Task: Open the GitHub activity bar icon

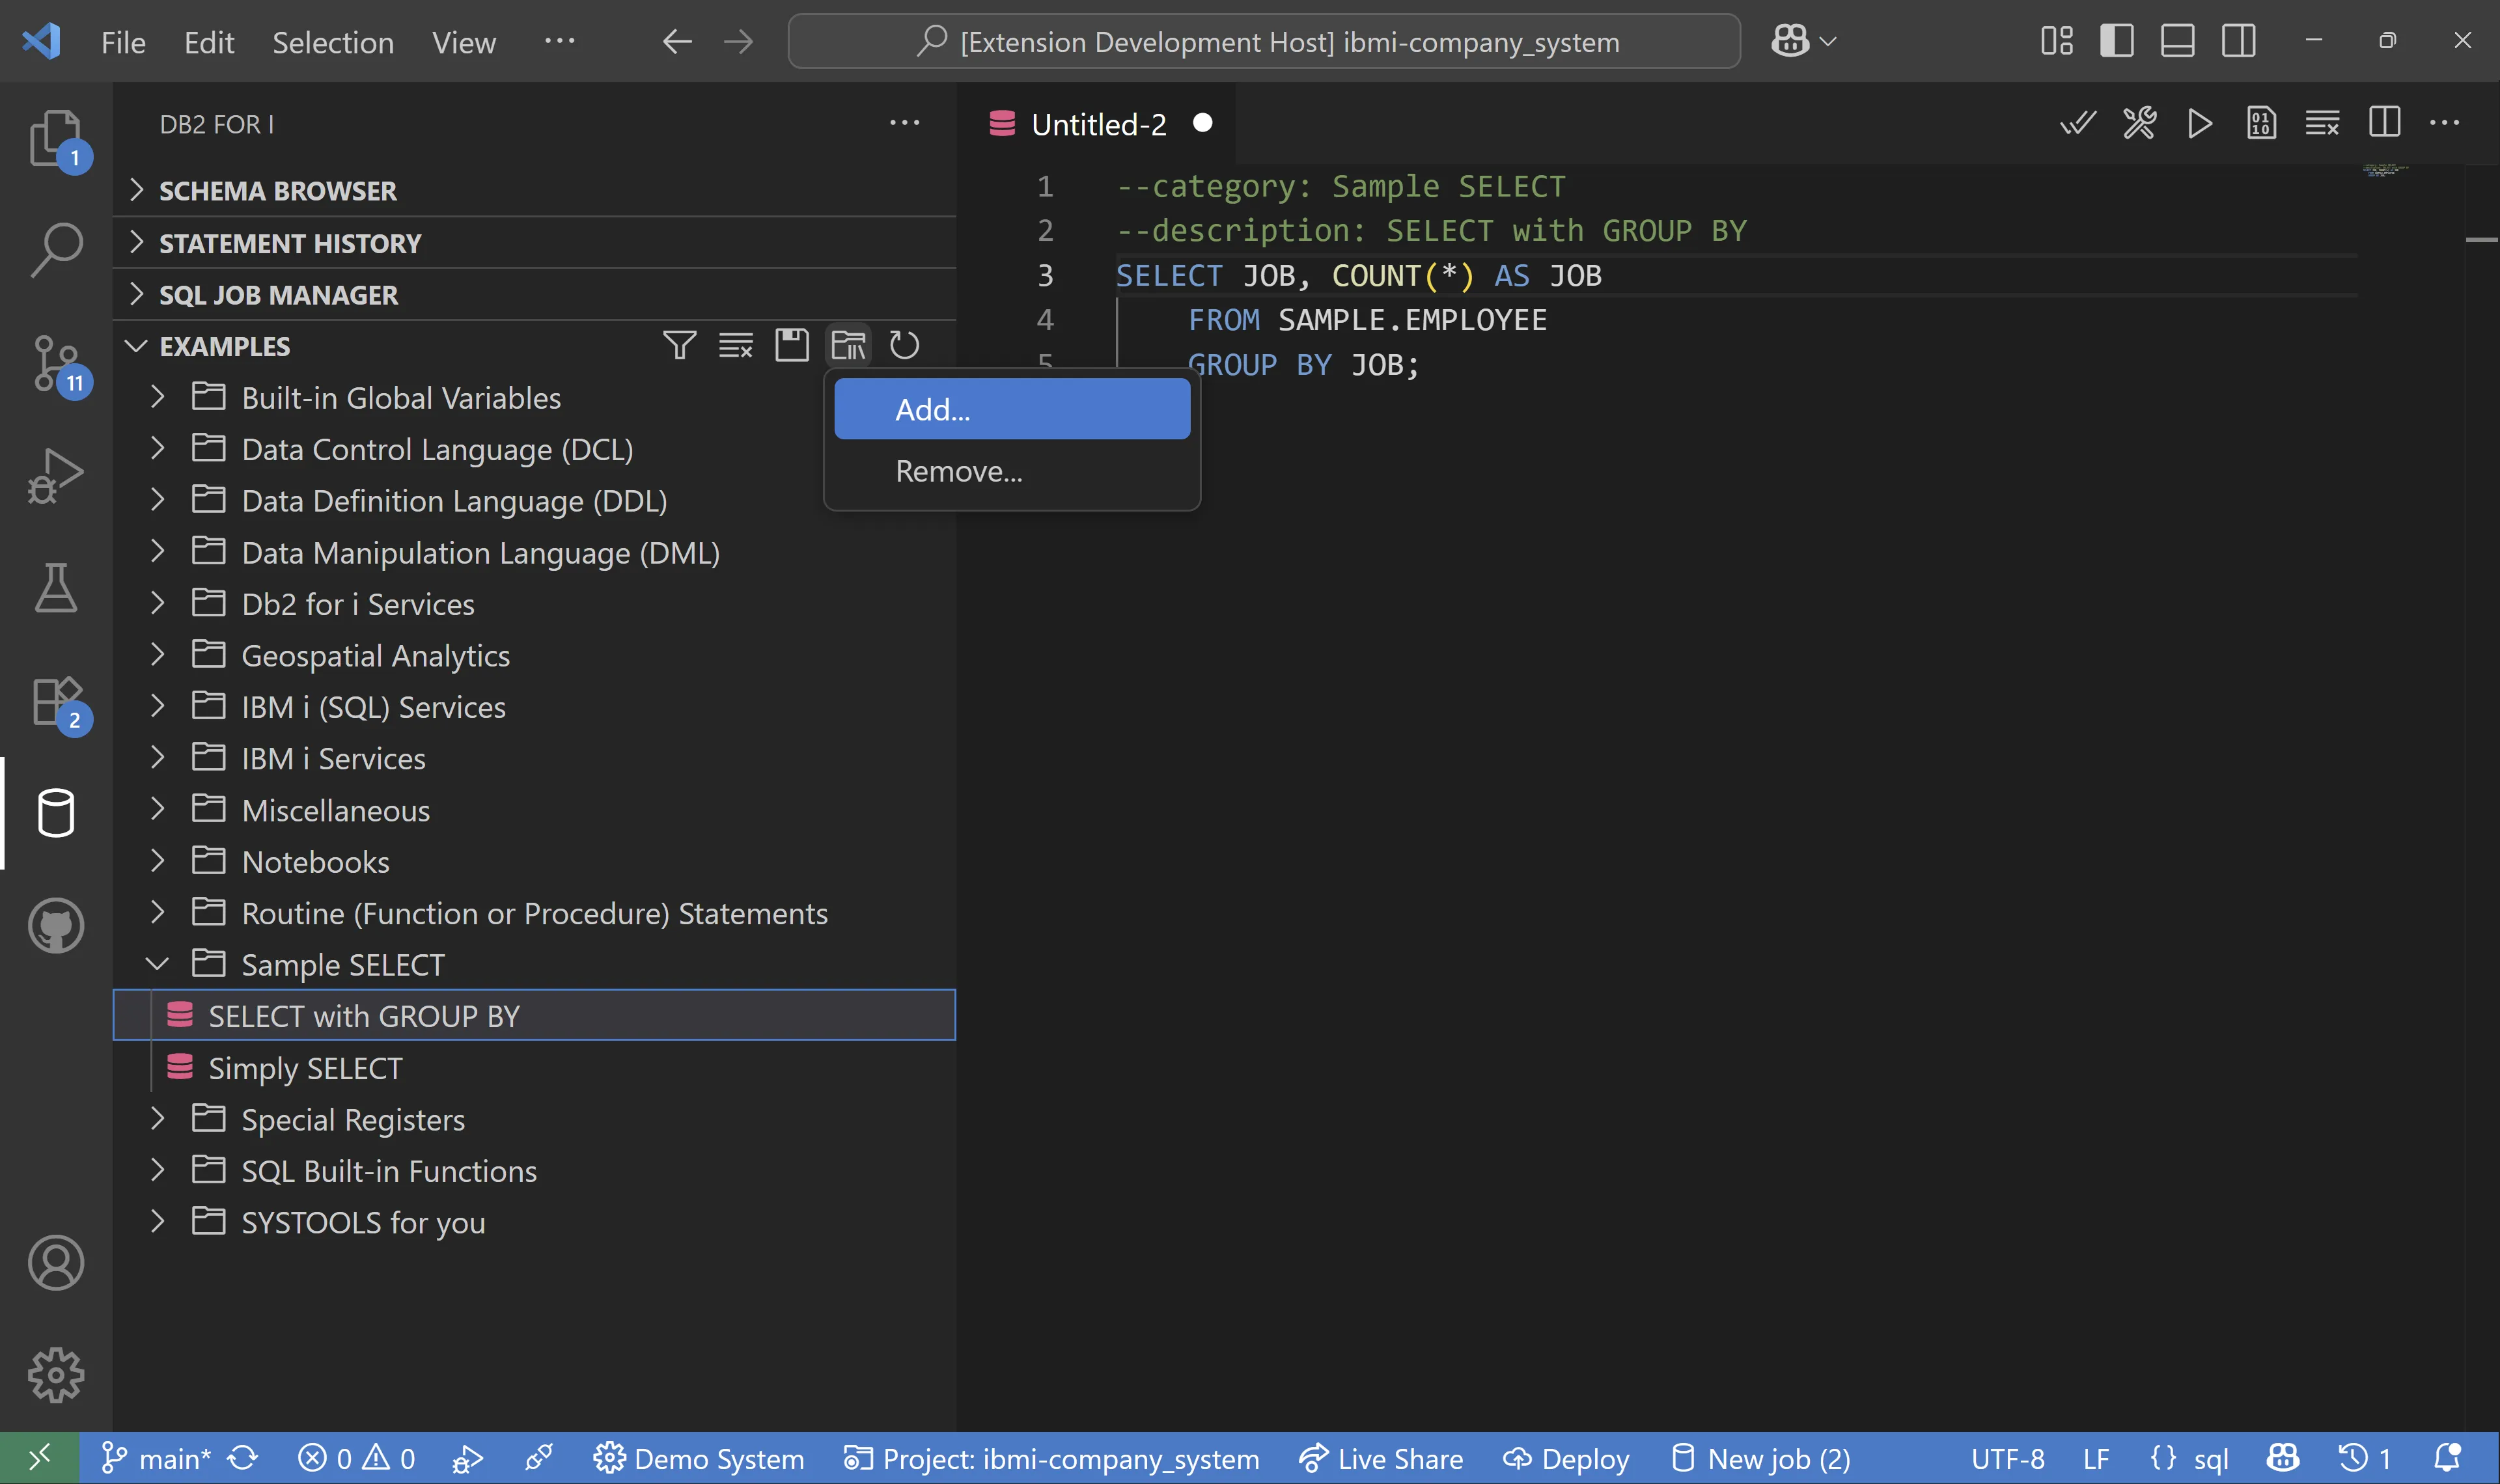Action: [56, 925]
